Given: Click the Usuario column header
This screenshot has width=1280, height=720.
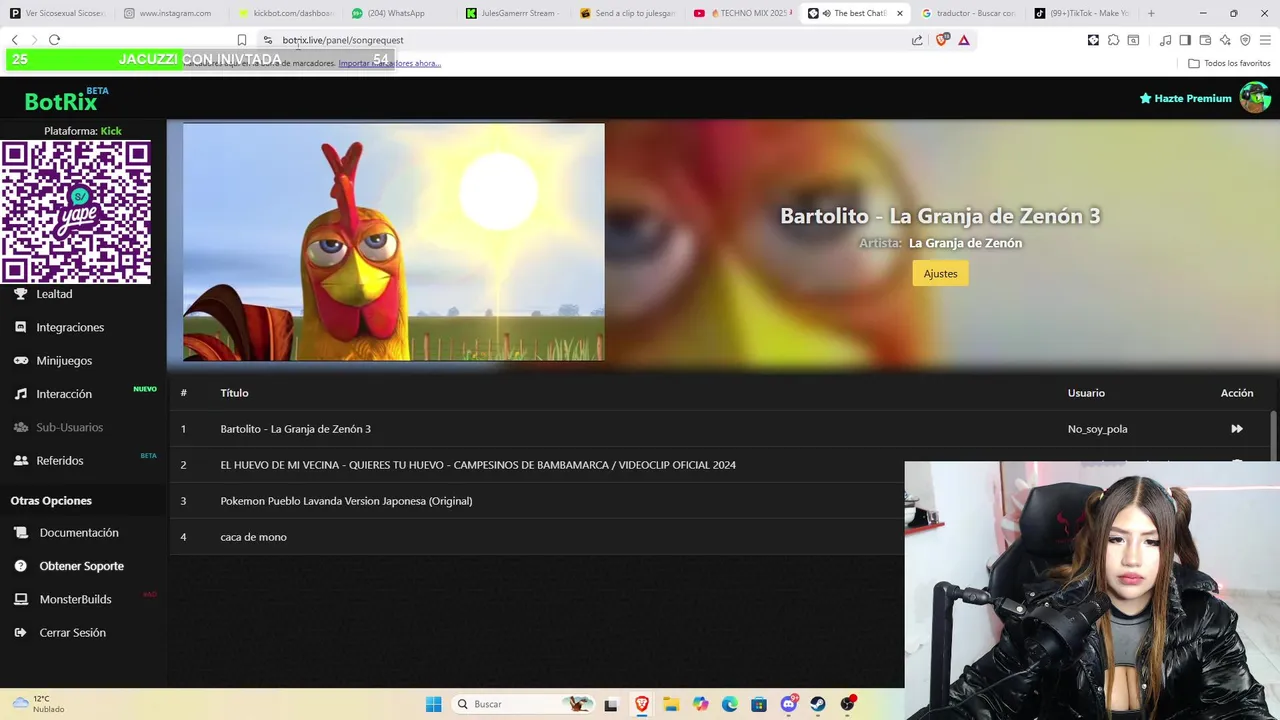Looking at the screenshot, I should tap(1086, 393).
